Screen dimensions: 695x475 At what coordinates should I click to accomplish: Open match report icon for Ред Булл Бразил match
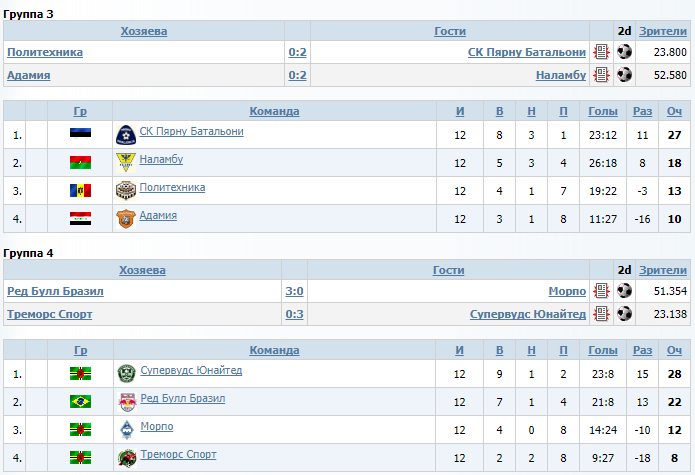click(601, 291)
